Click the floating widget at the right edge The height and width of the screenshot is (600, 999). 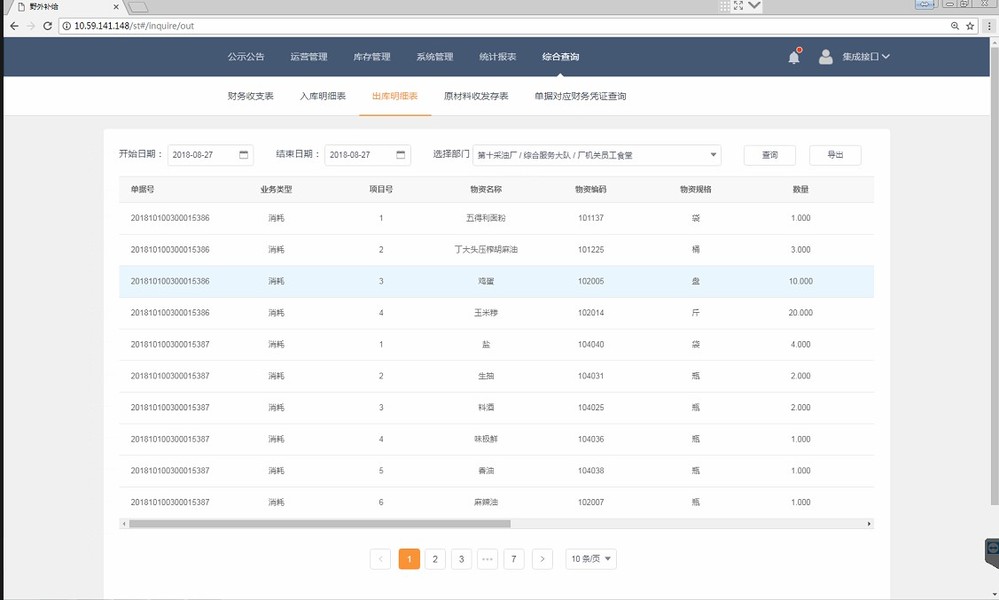coord(991,552)
